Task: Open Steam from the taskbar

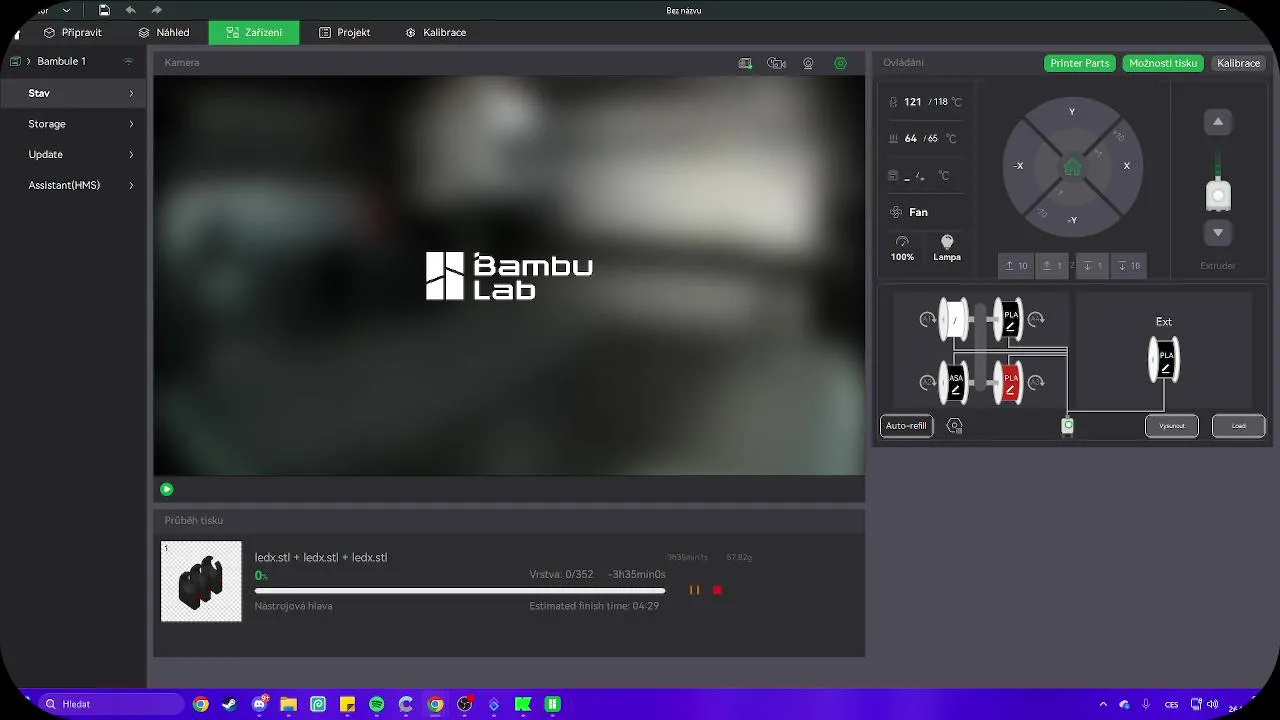Action: [230, 704]
